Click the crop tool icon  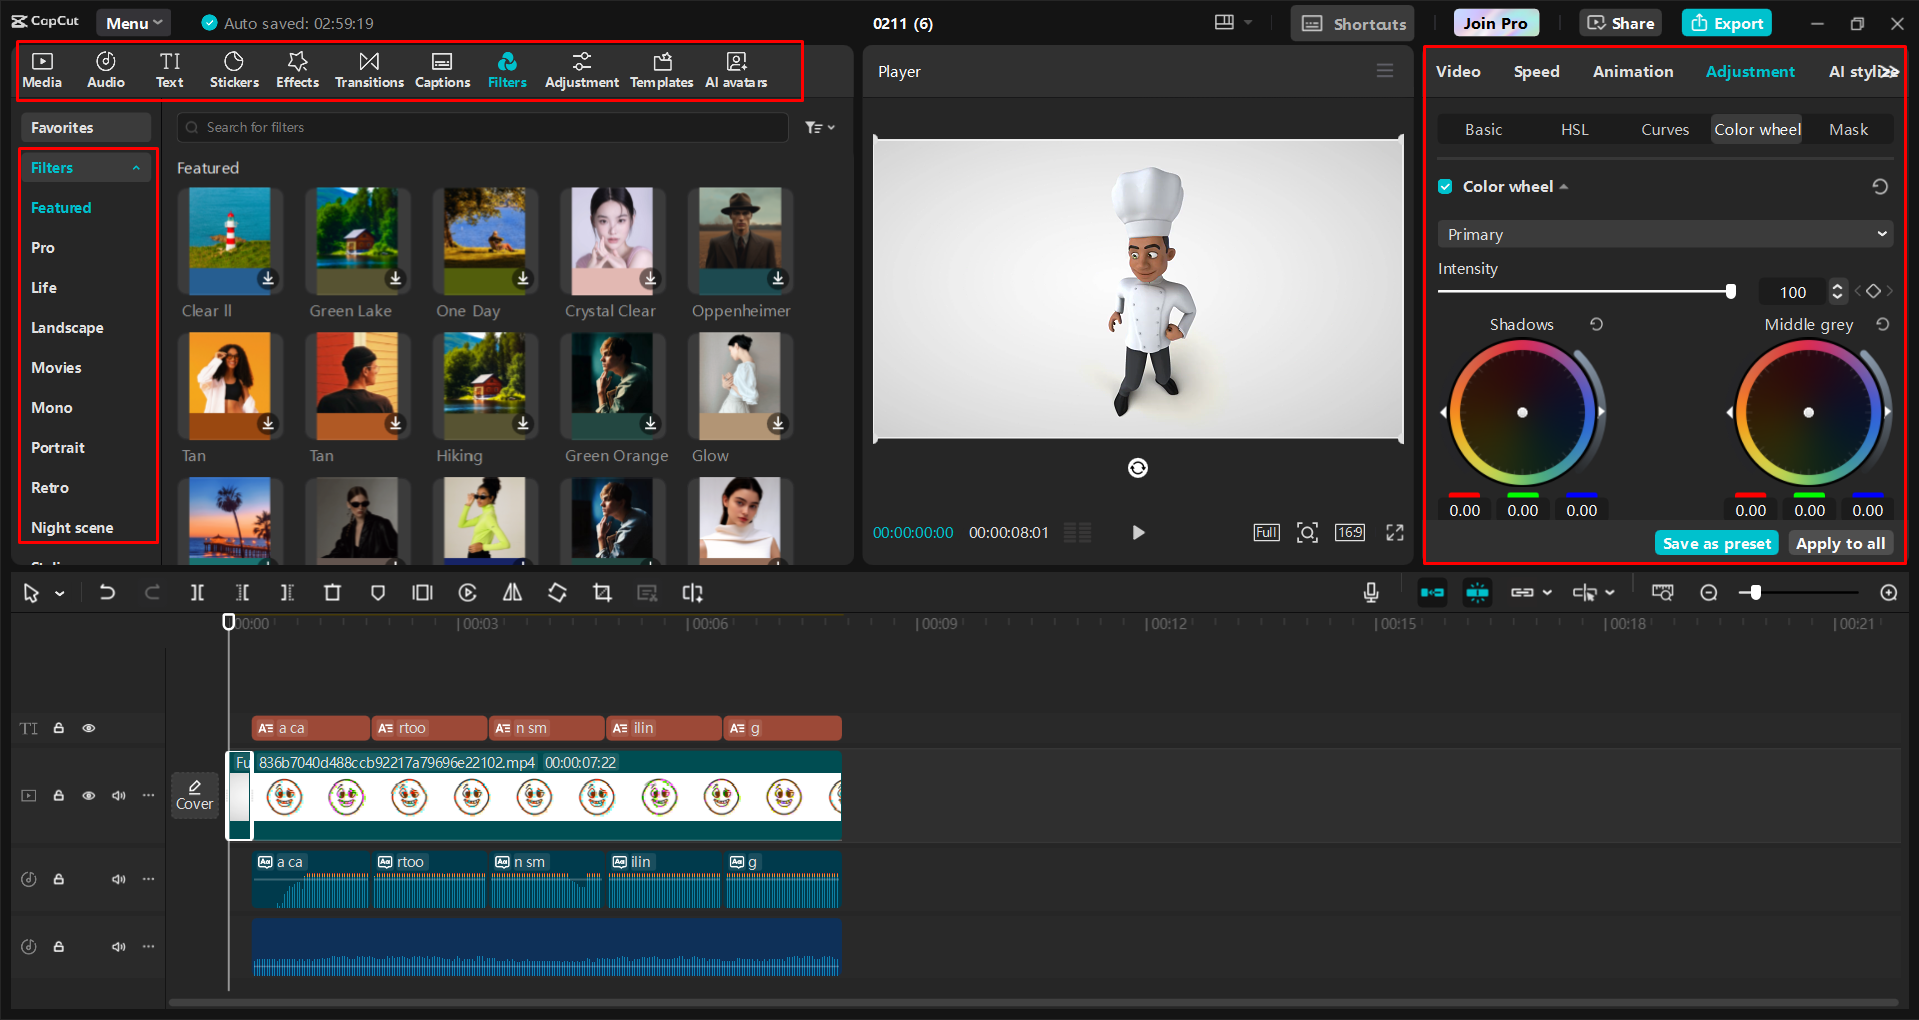[x=602, y=593]
